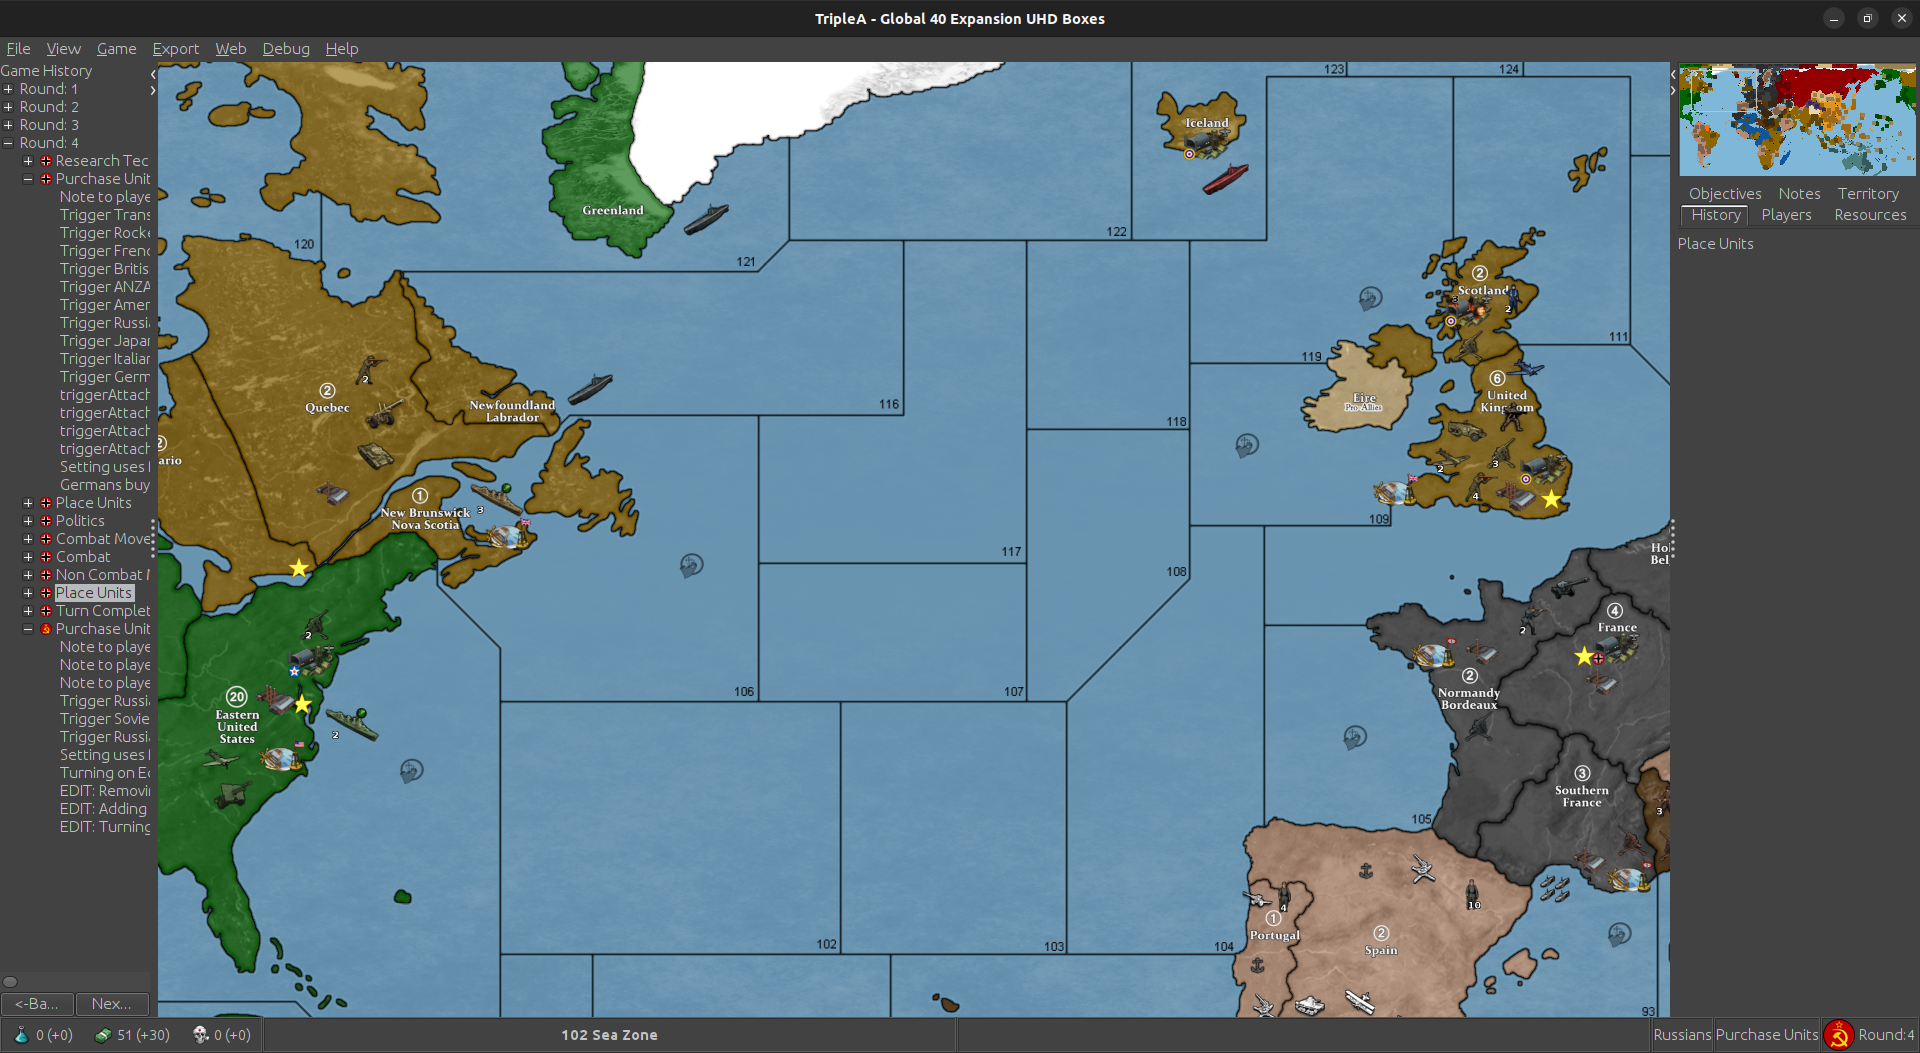The image size is (1920, 1053).
Task: Select the red warship south of Iceland
Action: click(x=1225, y=178)
